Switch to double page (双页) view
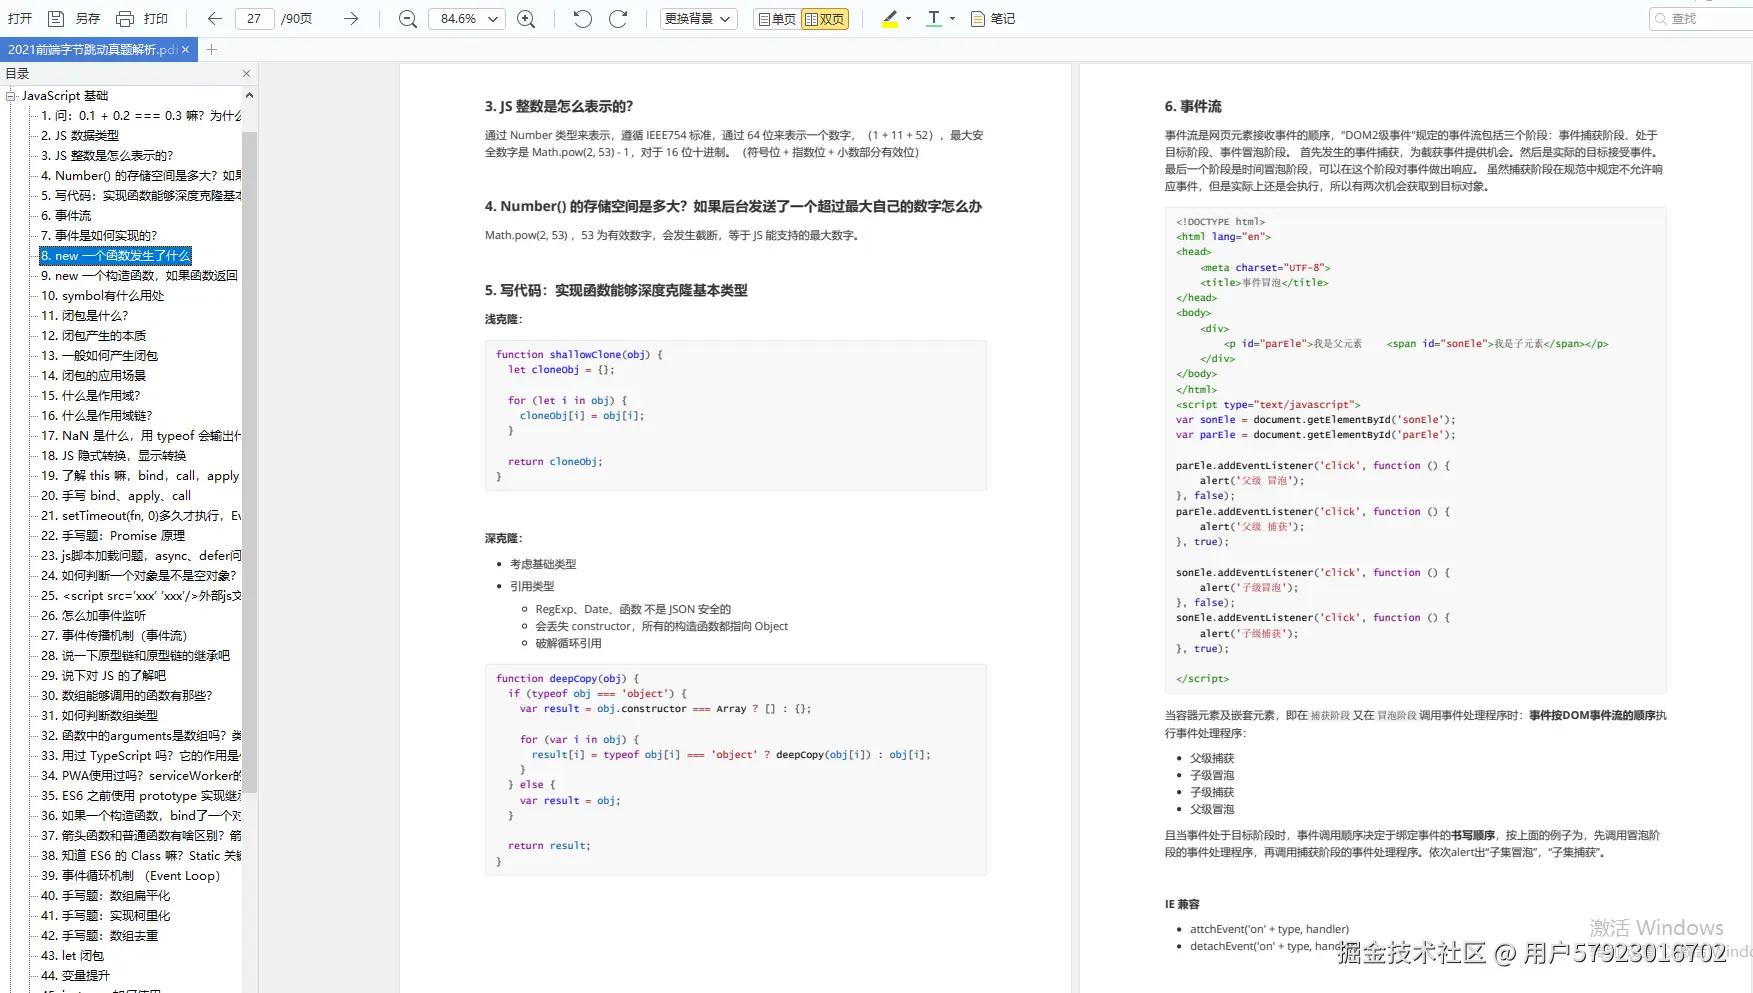Image resolution: width=1753 pixels, height=993 pixels. (x=825, y=18)
